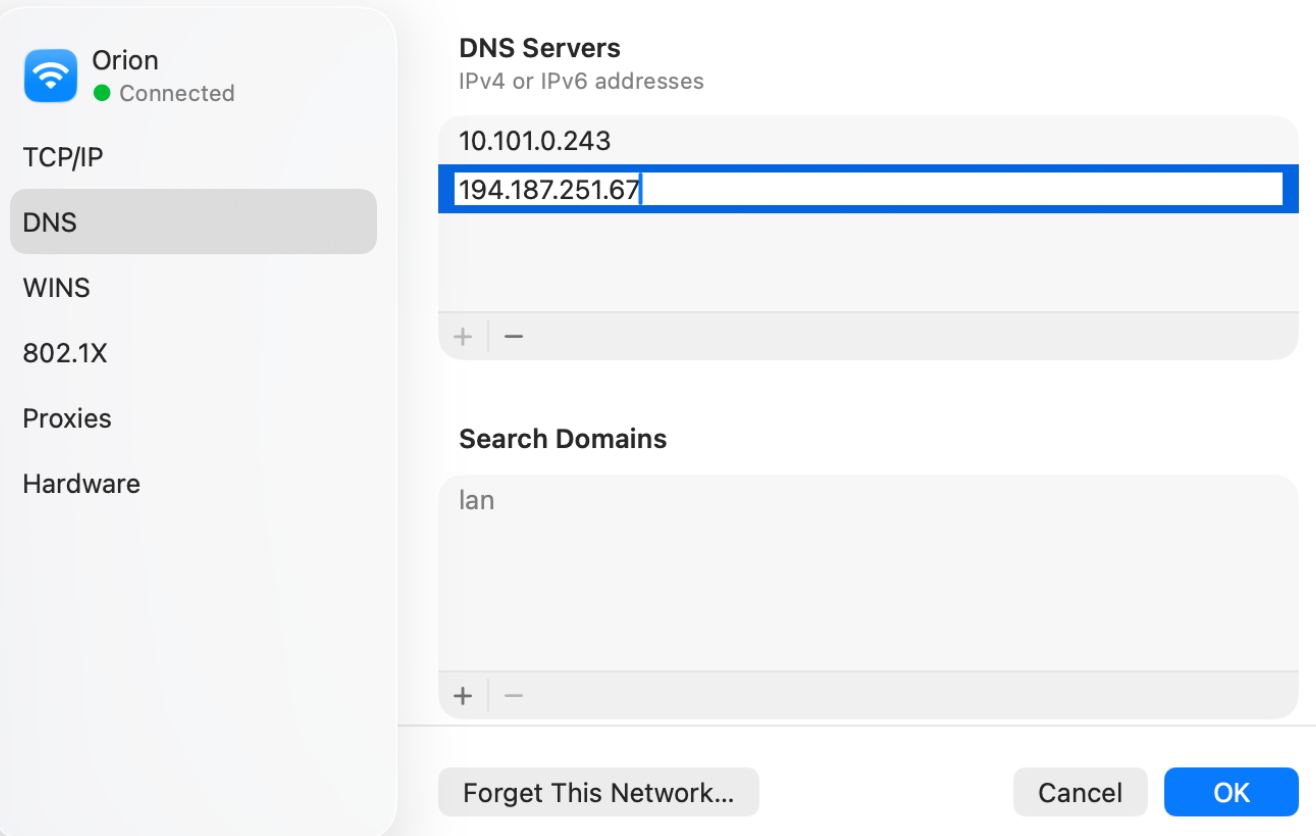The height and width of the screenshot is (836, 1316).
Task: Click the 194.187.251.67 DNS entry field
Action: 868,189
